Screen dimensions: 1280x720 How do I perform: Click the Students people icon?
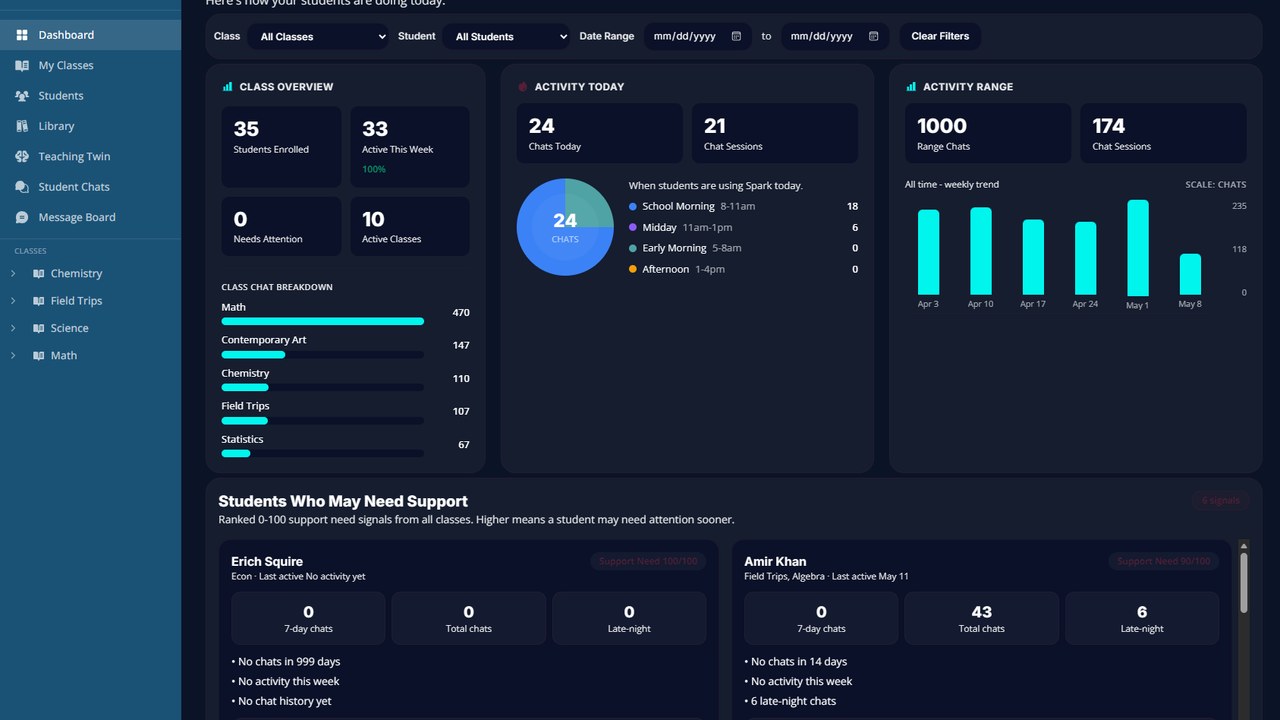pos(22,96)
